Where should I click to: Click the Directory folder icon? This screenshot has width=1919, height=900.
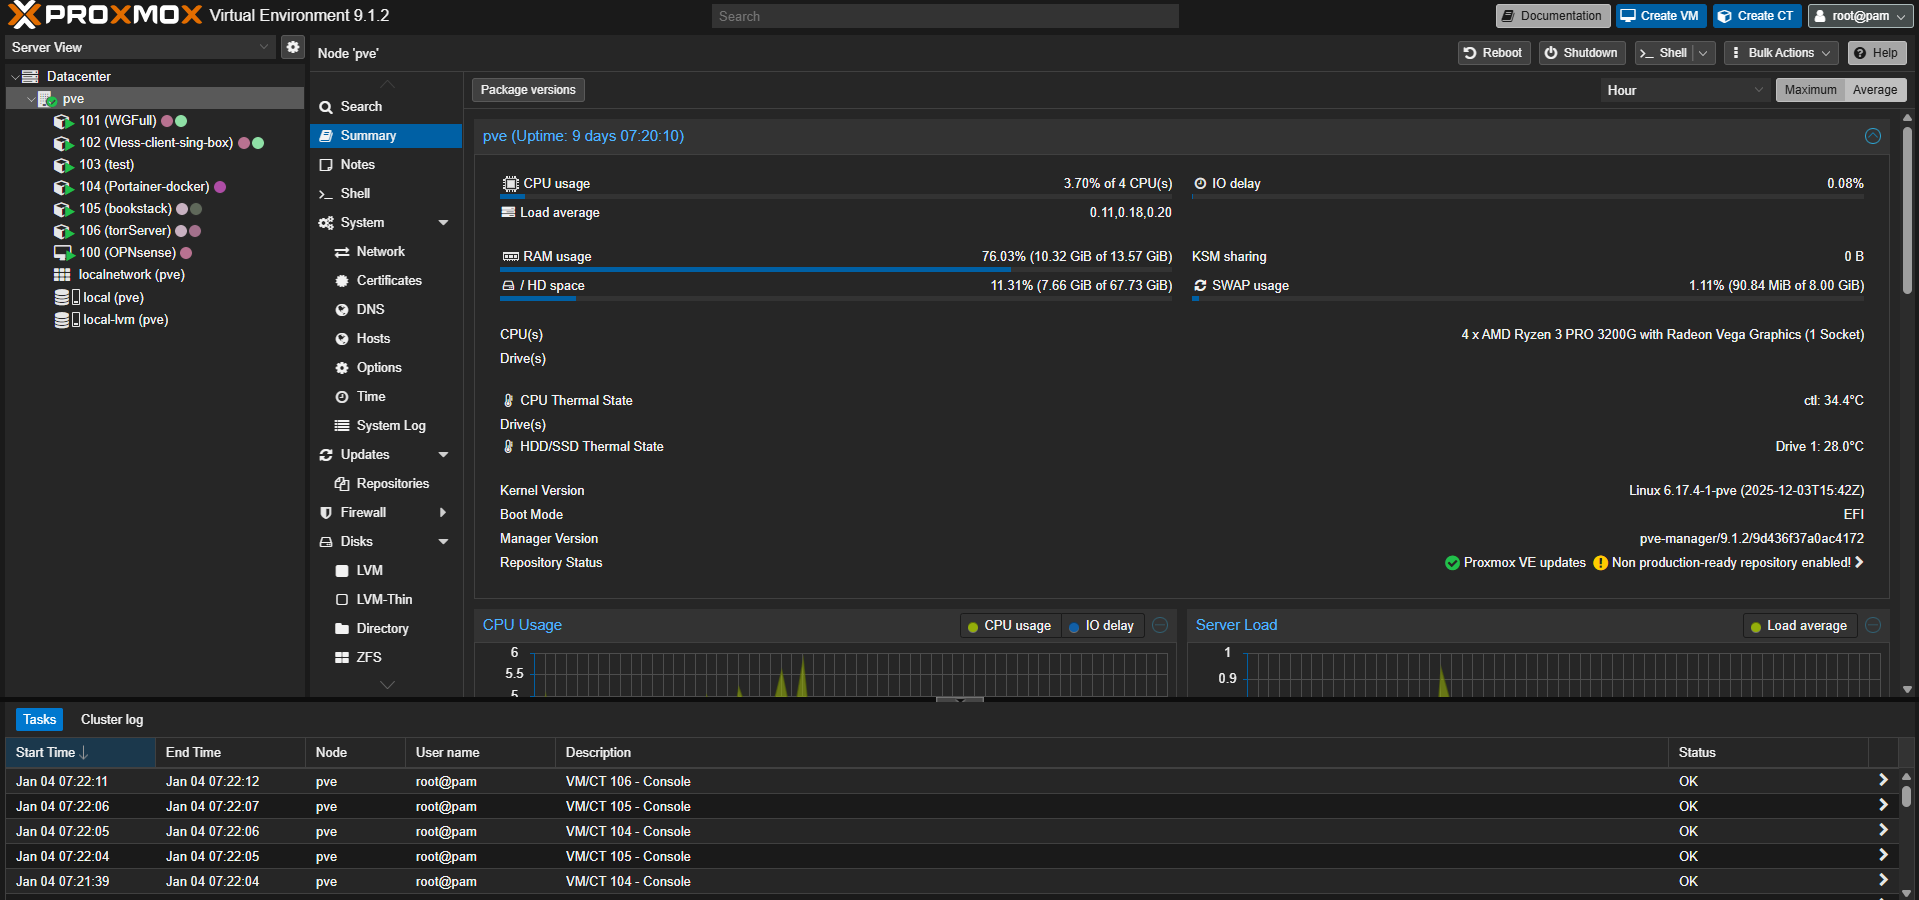pyautogui.click(x=342, y=629)
